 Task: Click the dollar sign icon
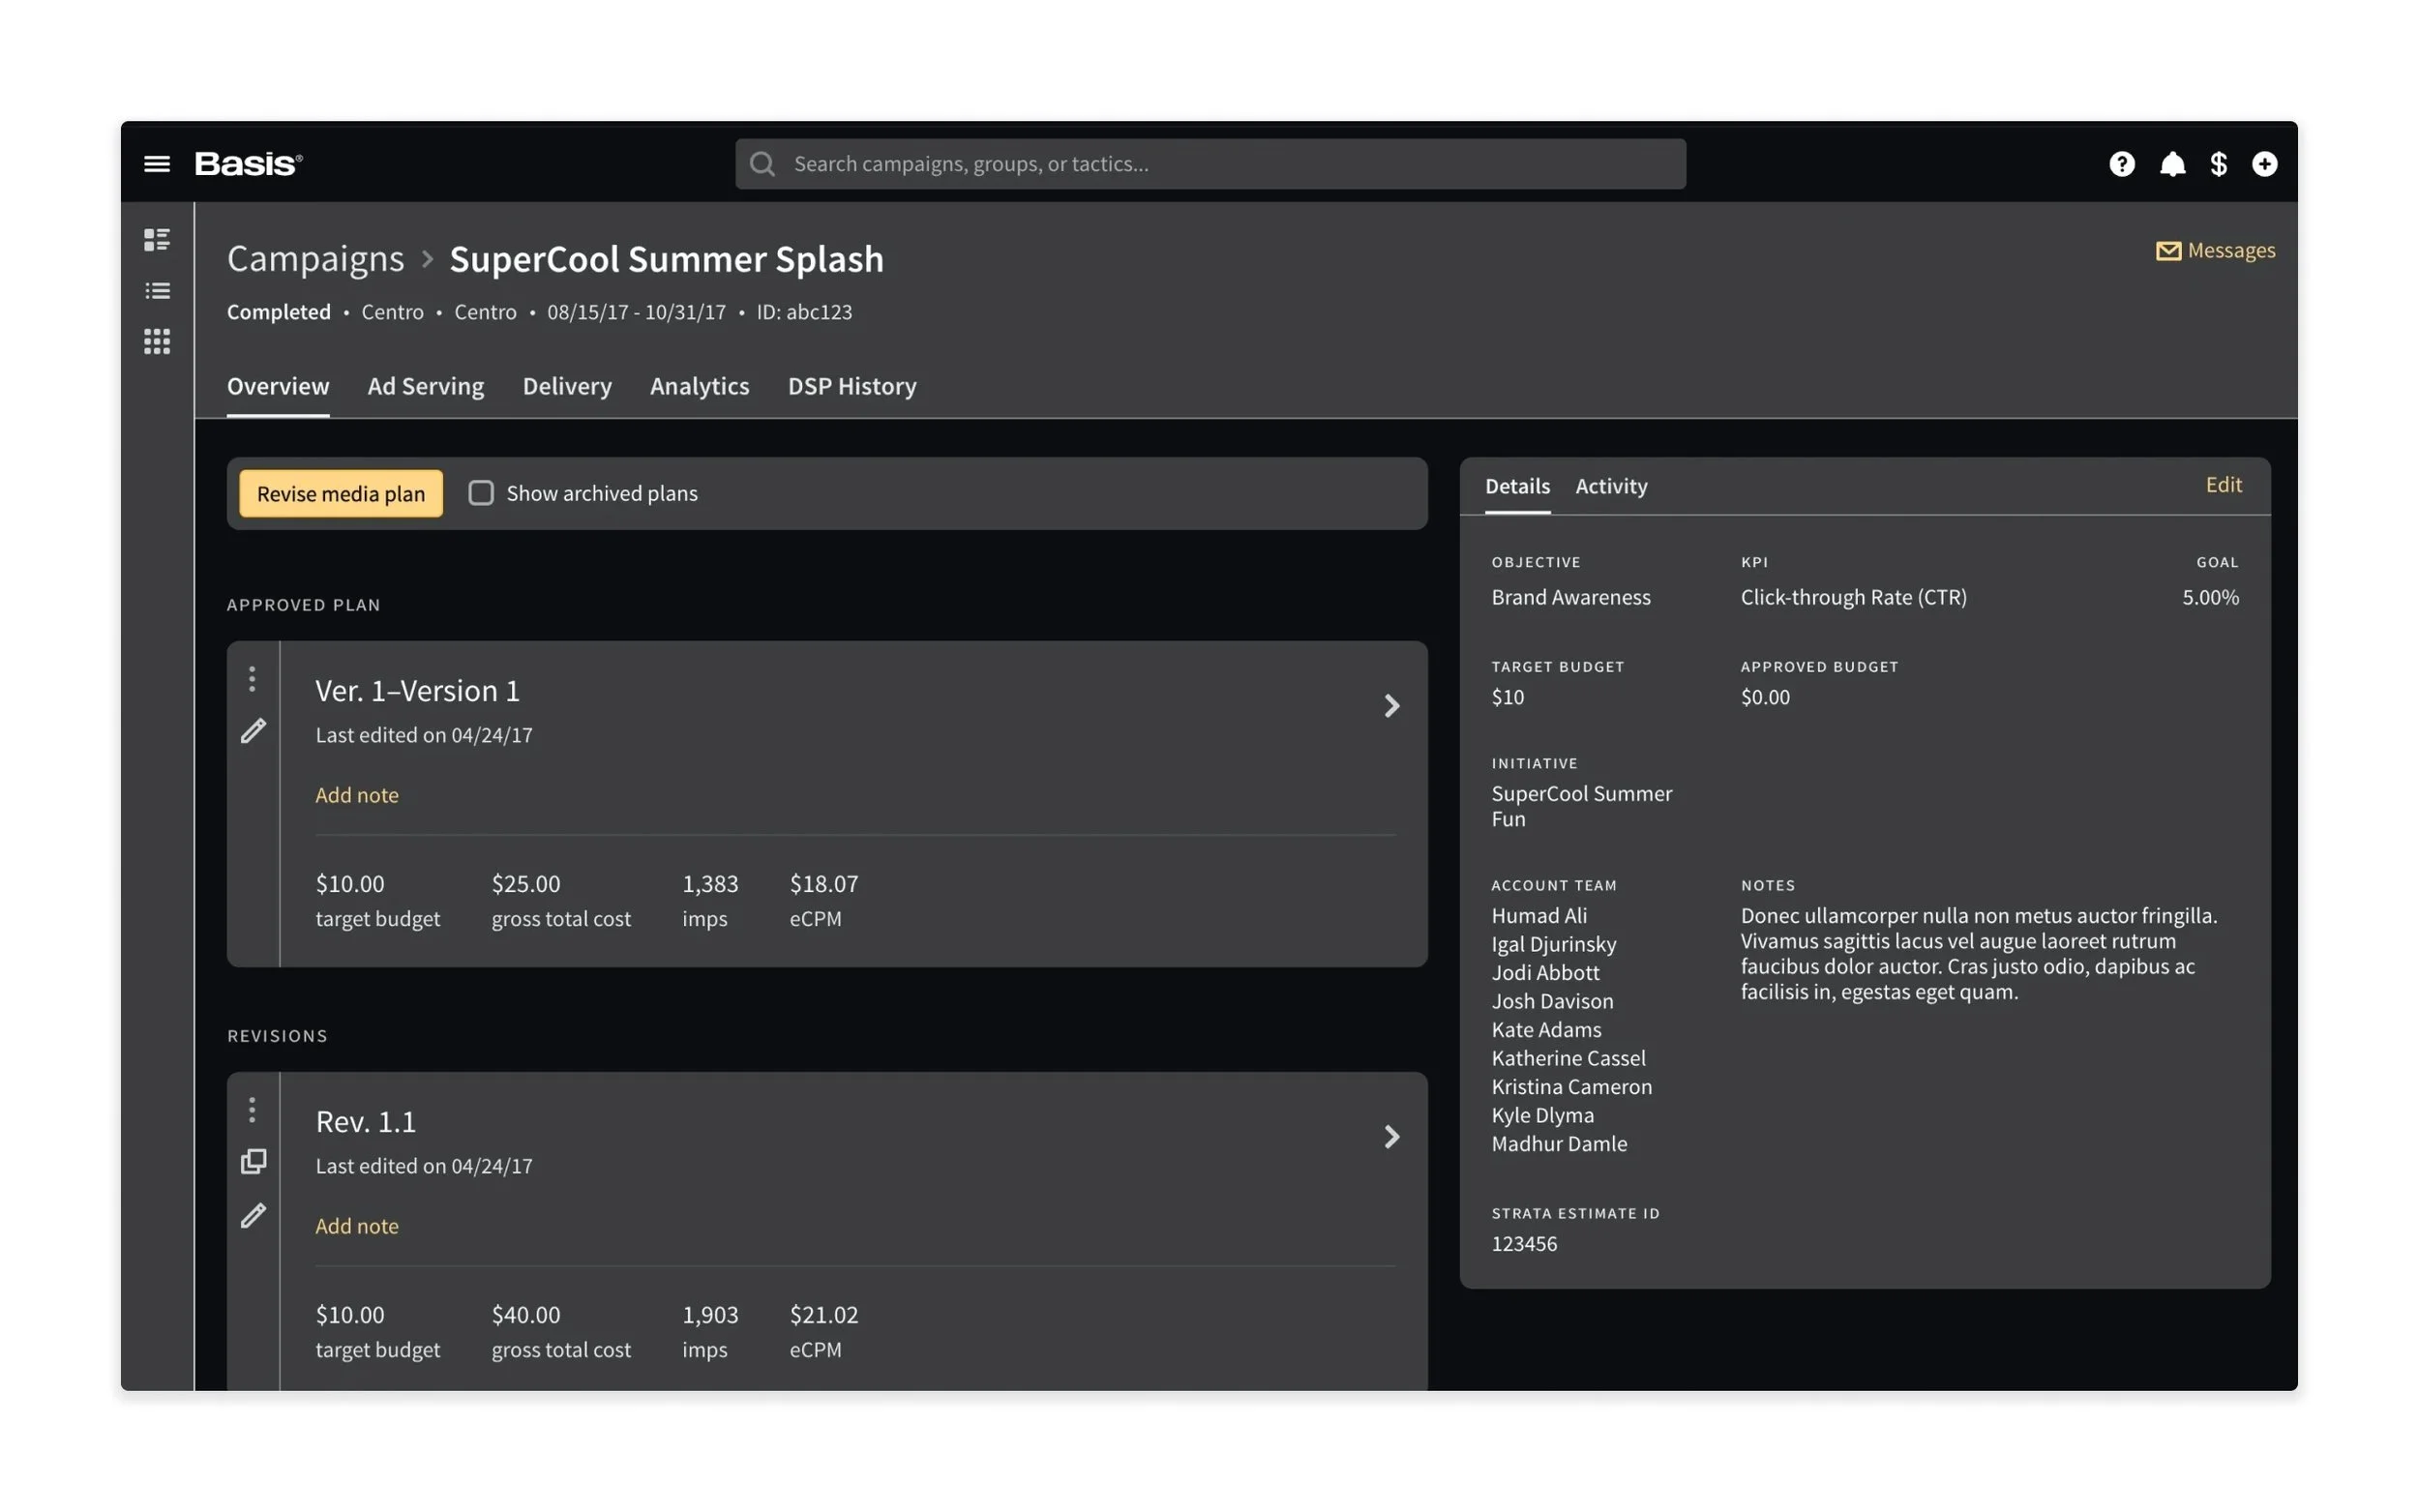pos(2218,164)
